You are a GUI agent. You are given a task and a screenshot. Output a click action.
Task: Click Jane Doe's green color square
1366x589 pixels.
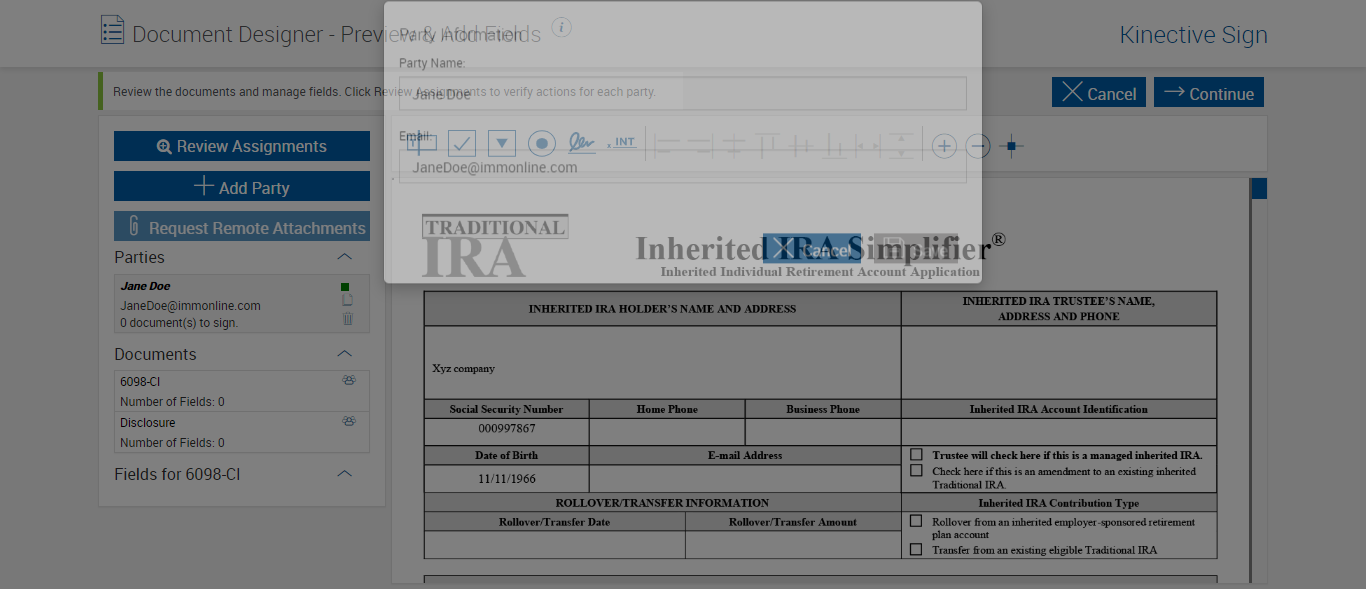coord(345,287)
